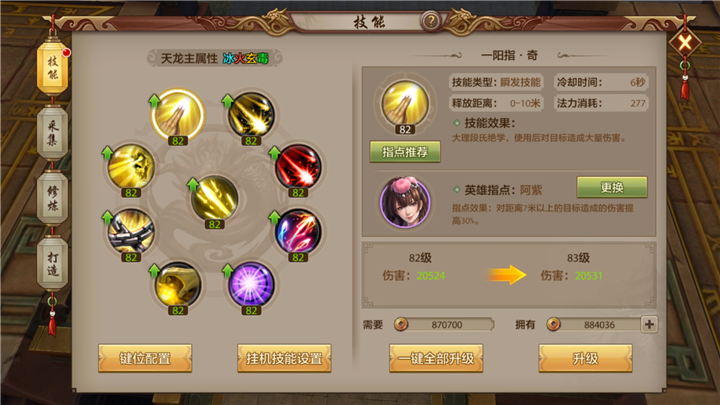Switch to the 技能 lantern tab
Viewport: 720px width, 405px height.
[x=53, y=68]
